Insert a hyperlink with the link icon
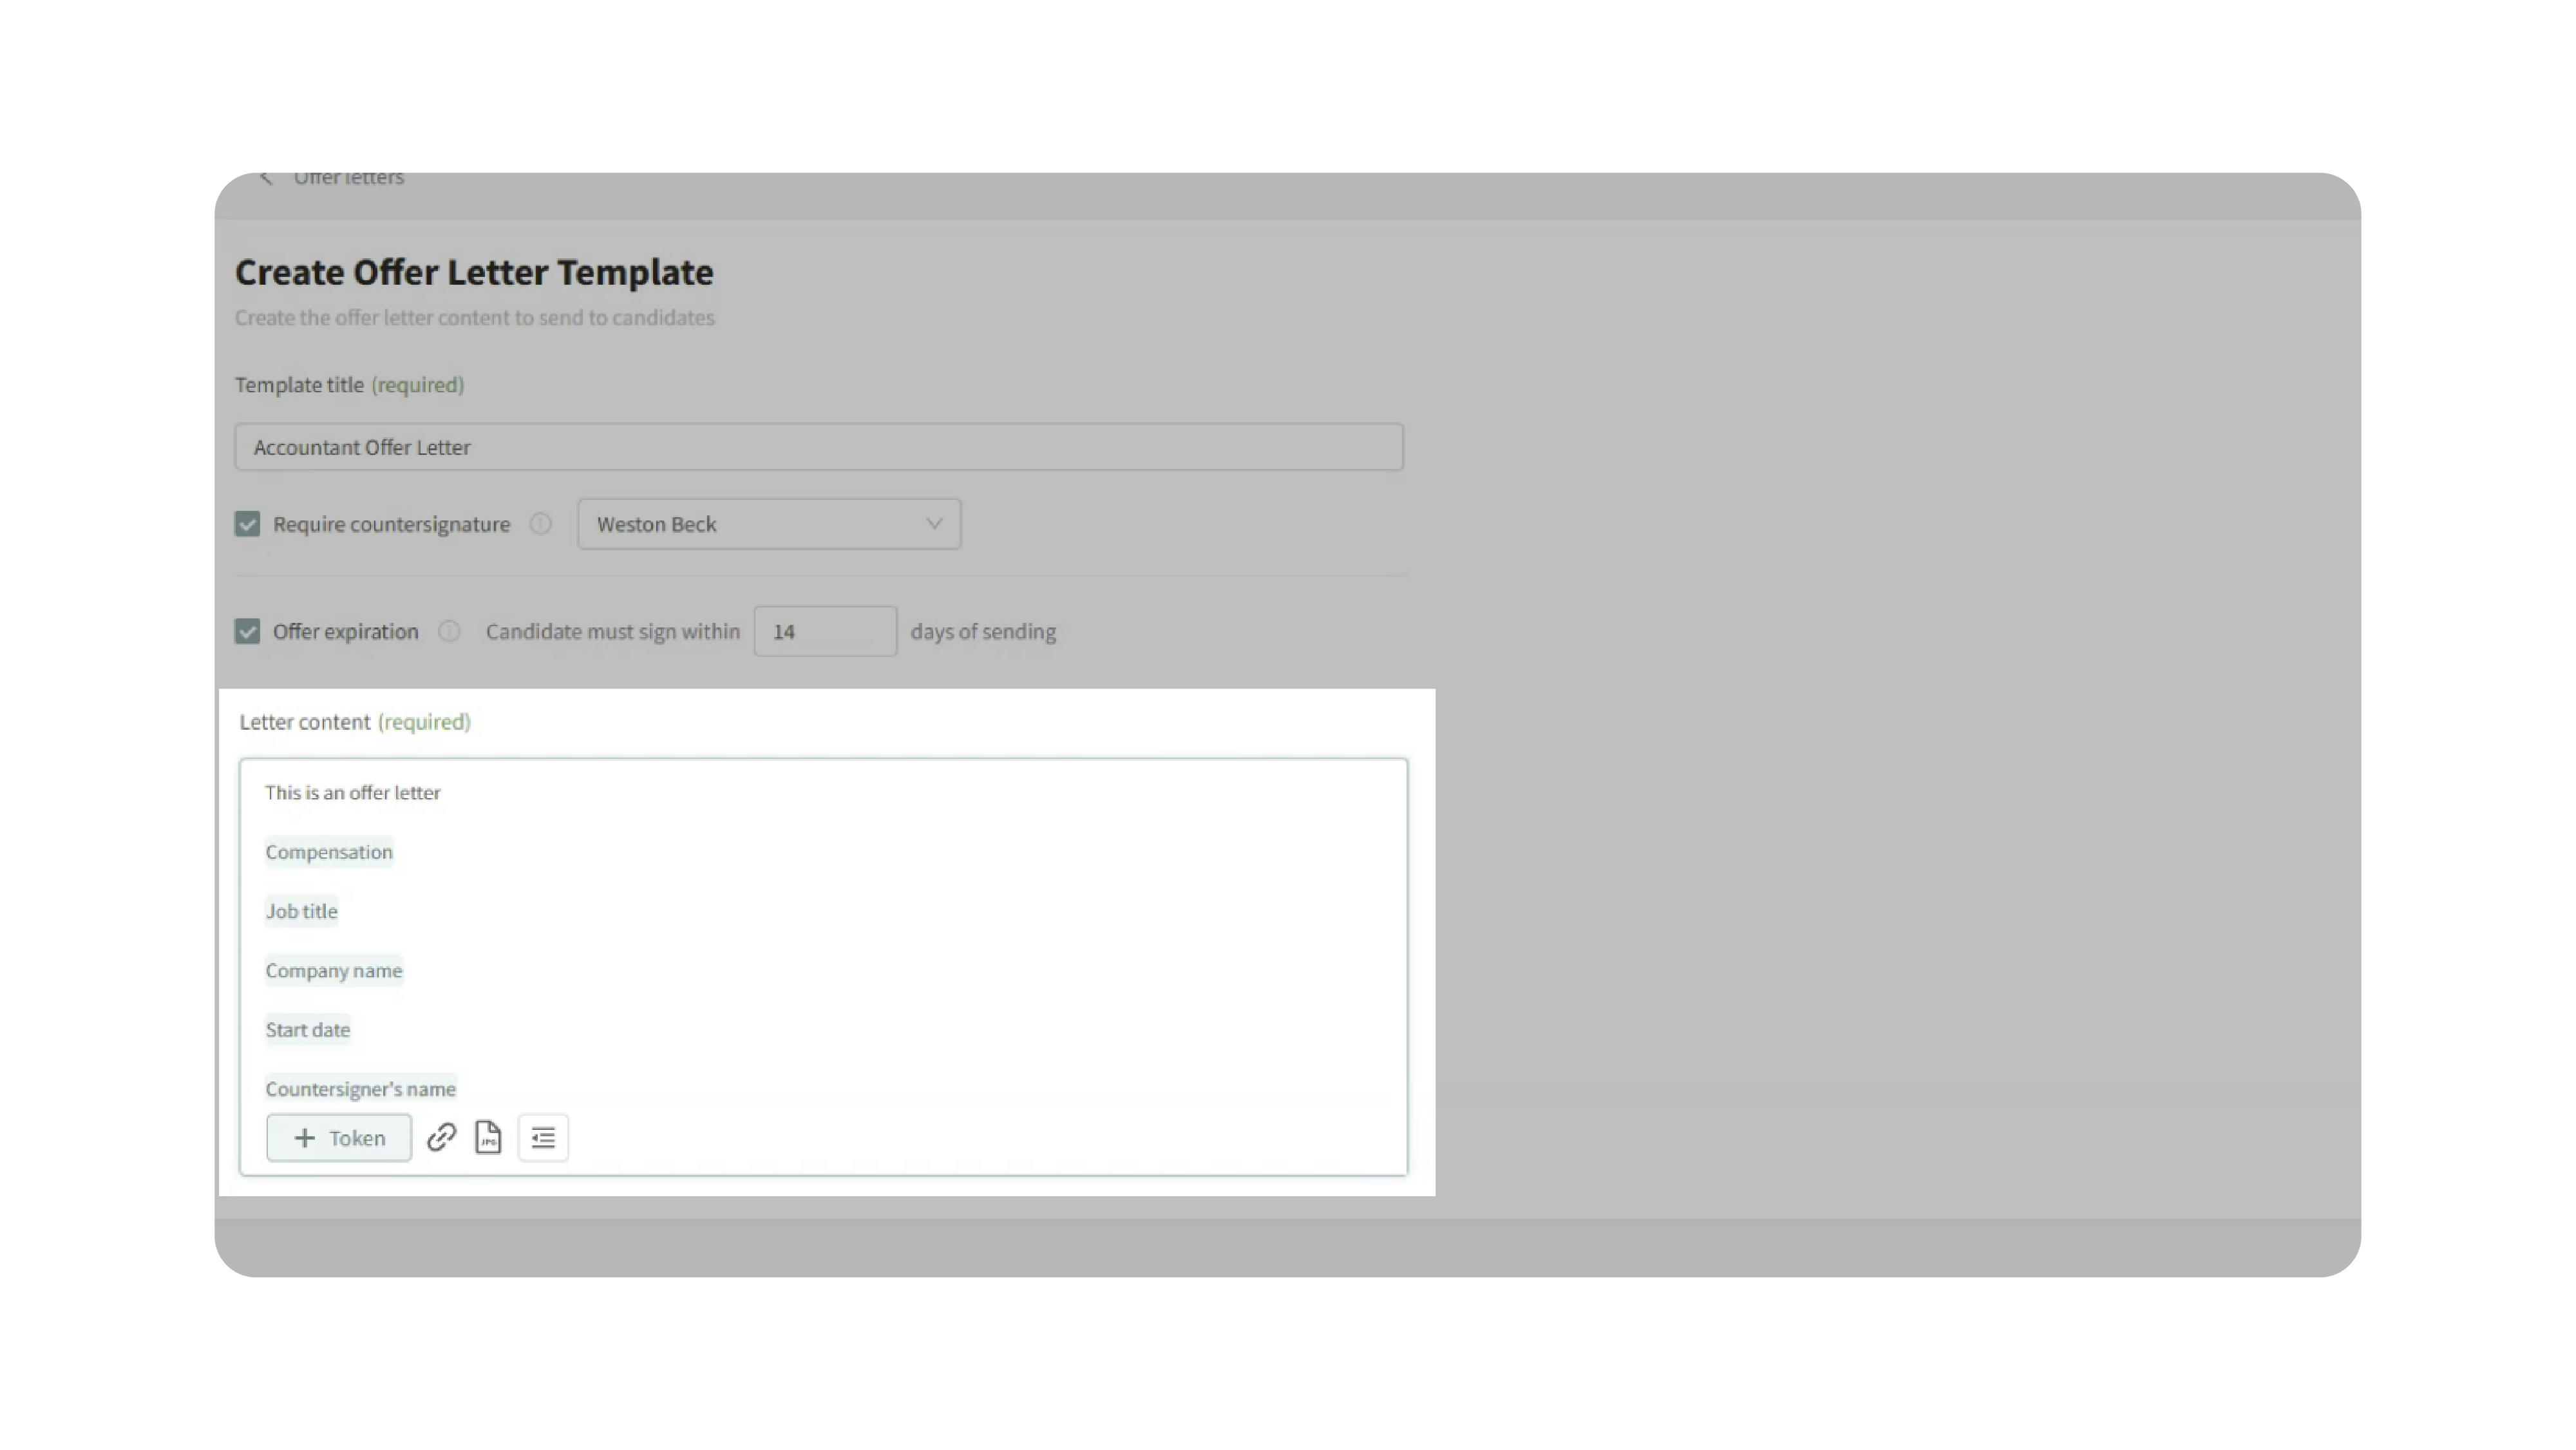 (441, 1137)
